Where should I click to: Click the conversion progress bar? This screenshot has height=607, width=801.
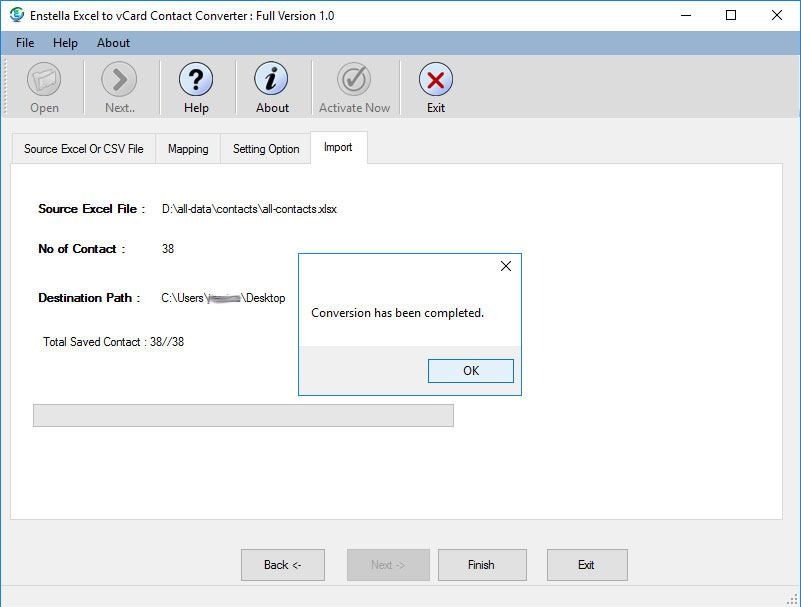[243, 416]
